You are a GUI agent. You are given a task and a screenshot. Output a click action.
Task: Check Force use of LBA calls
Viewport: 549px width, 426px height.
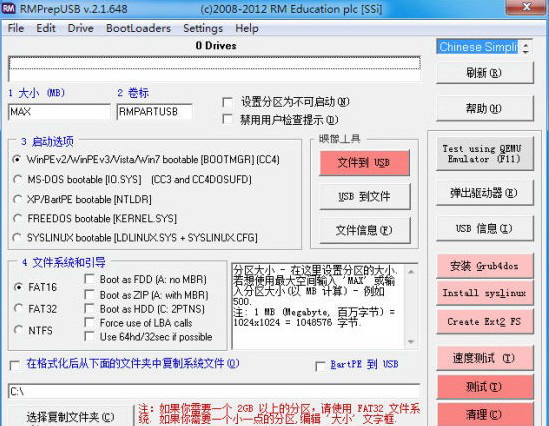coord(90,322)
